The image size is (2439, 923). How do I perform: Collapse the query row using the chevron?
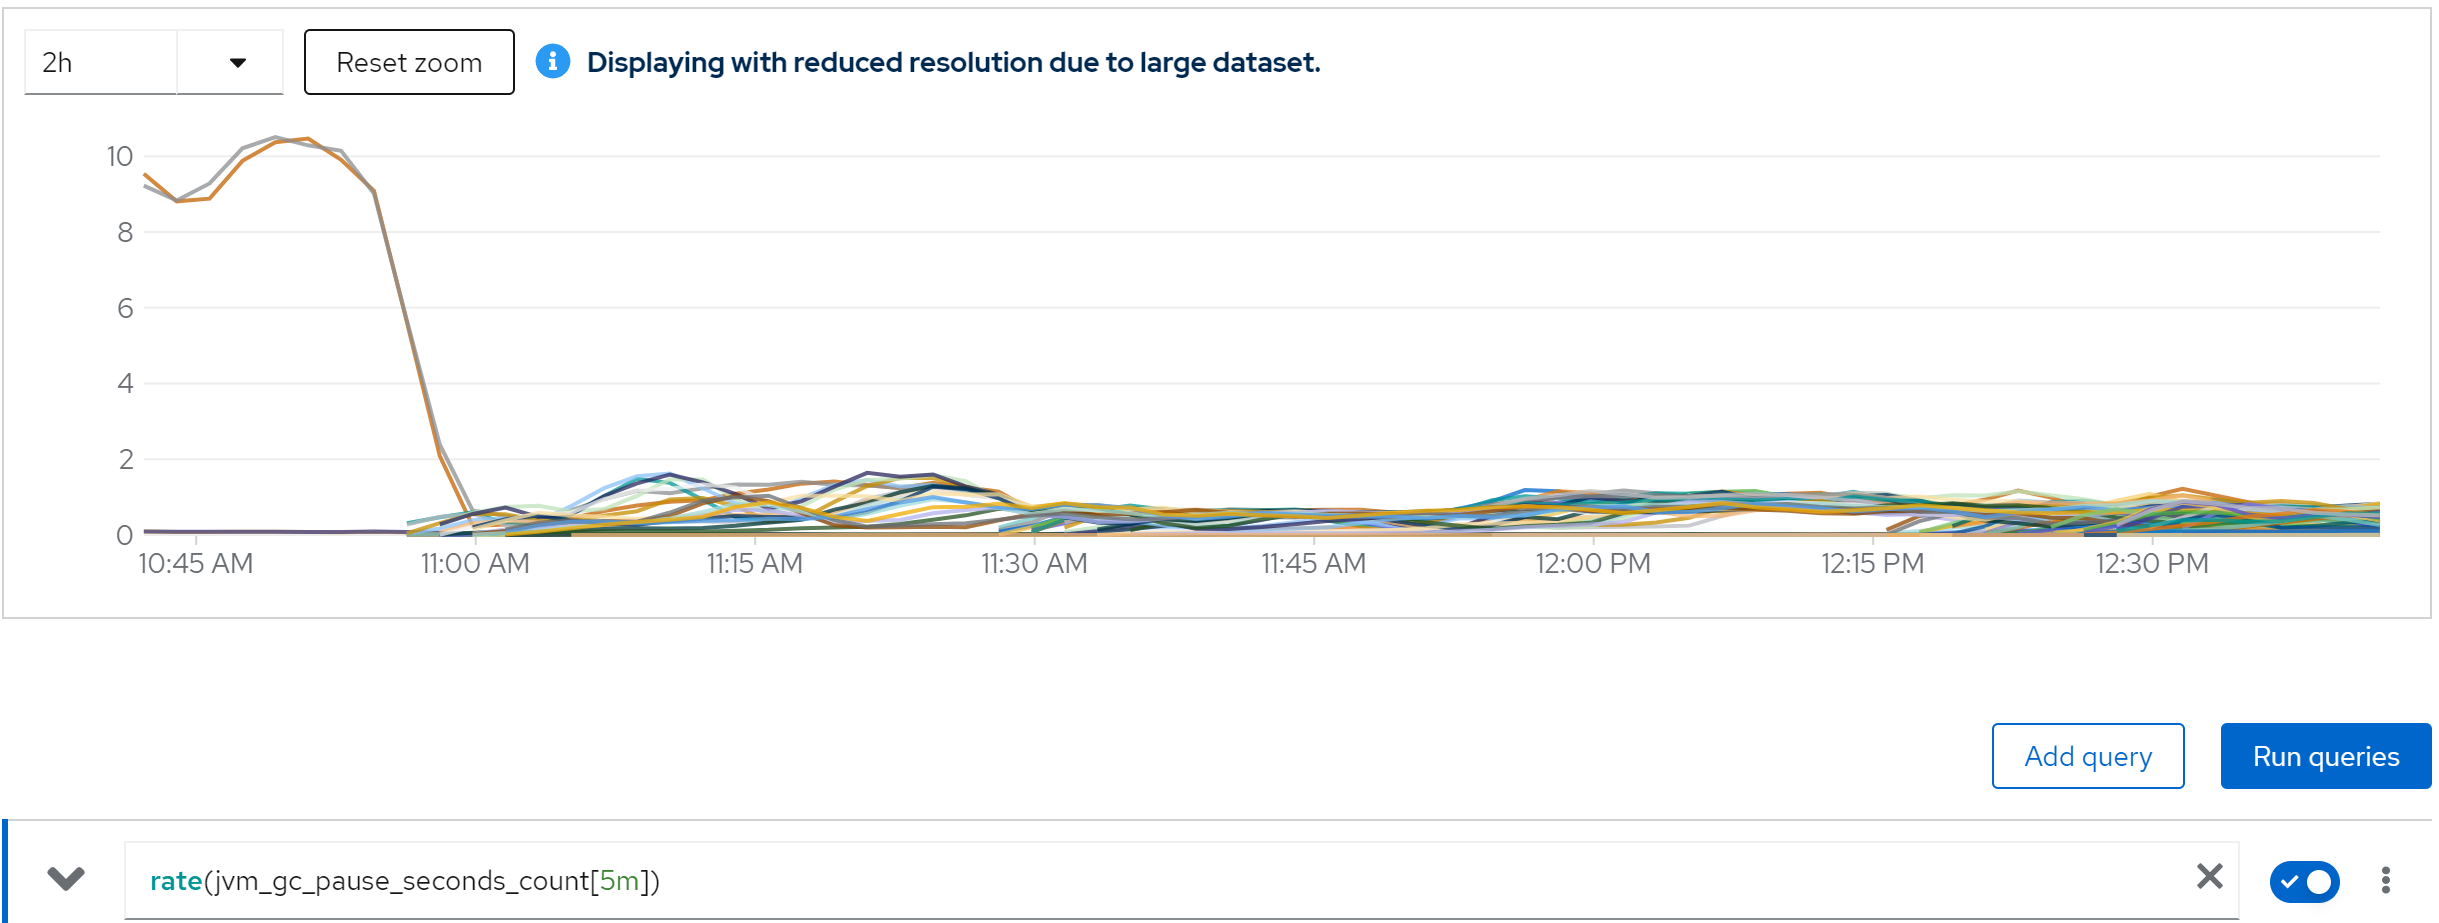pyautogui.click(x=66, y=879)
